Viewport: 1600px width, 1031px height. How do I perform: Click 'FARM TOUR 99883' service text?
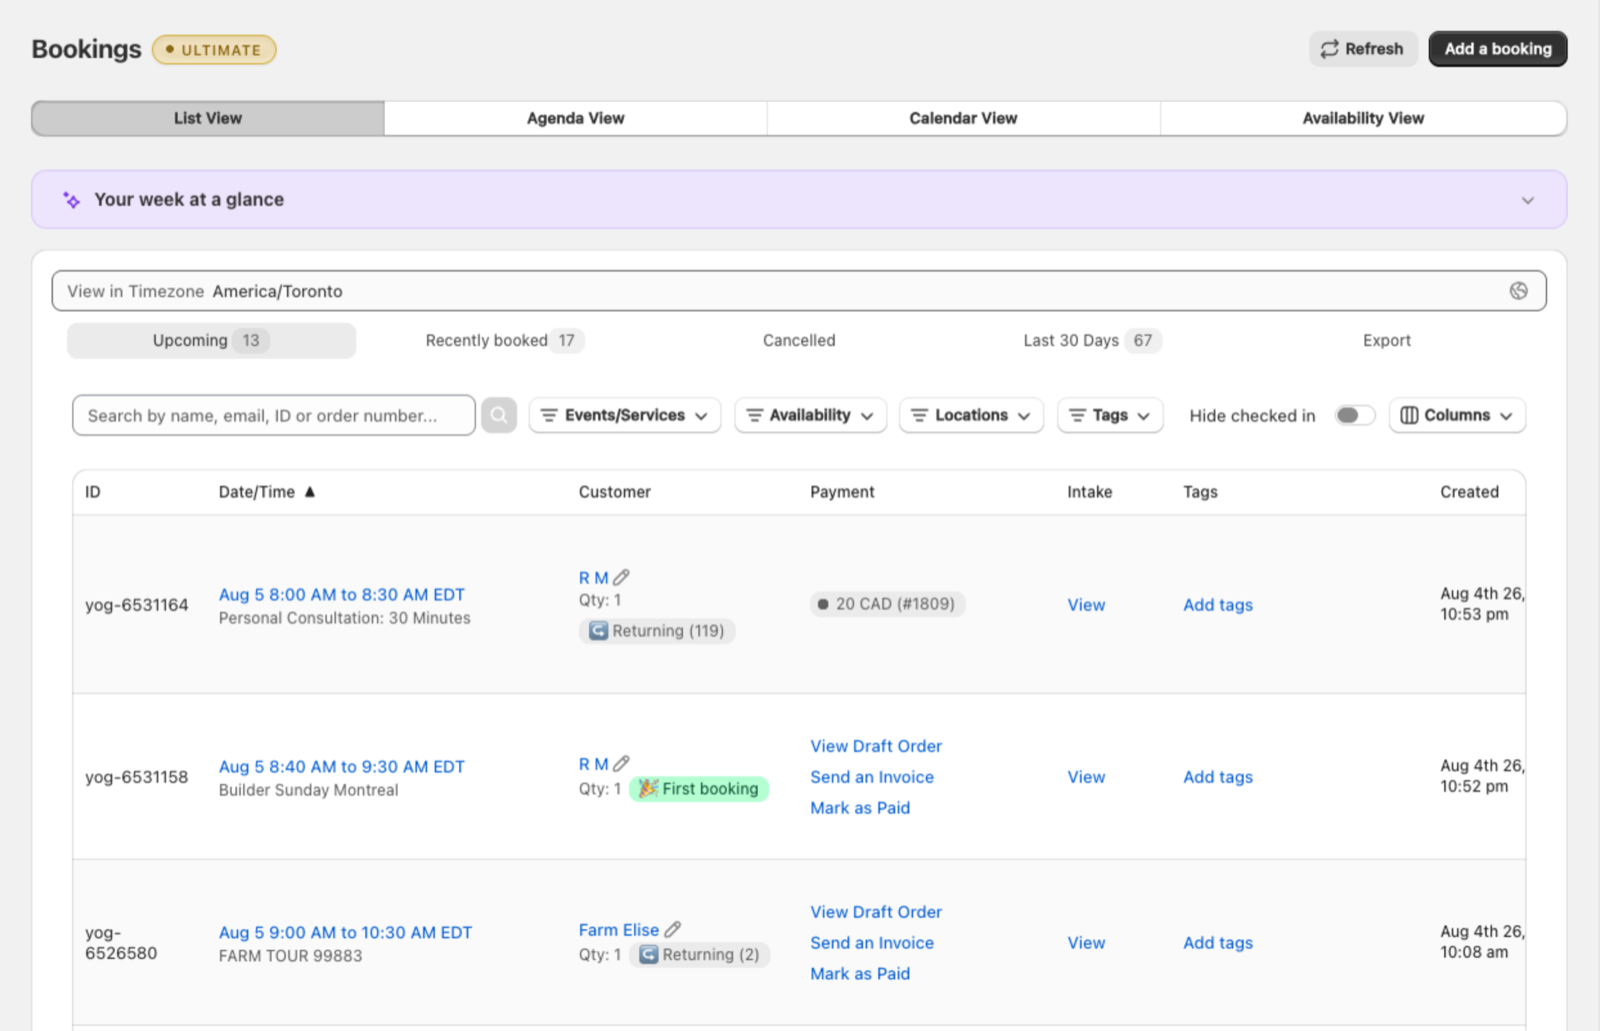coord(291,956)
